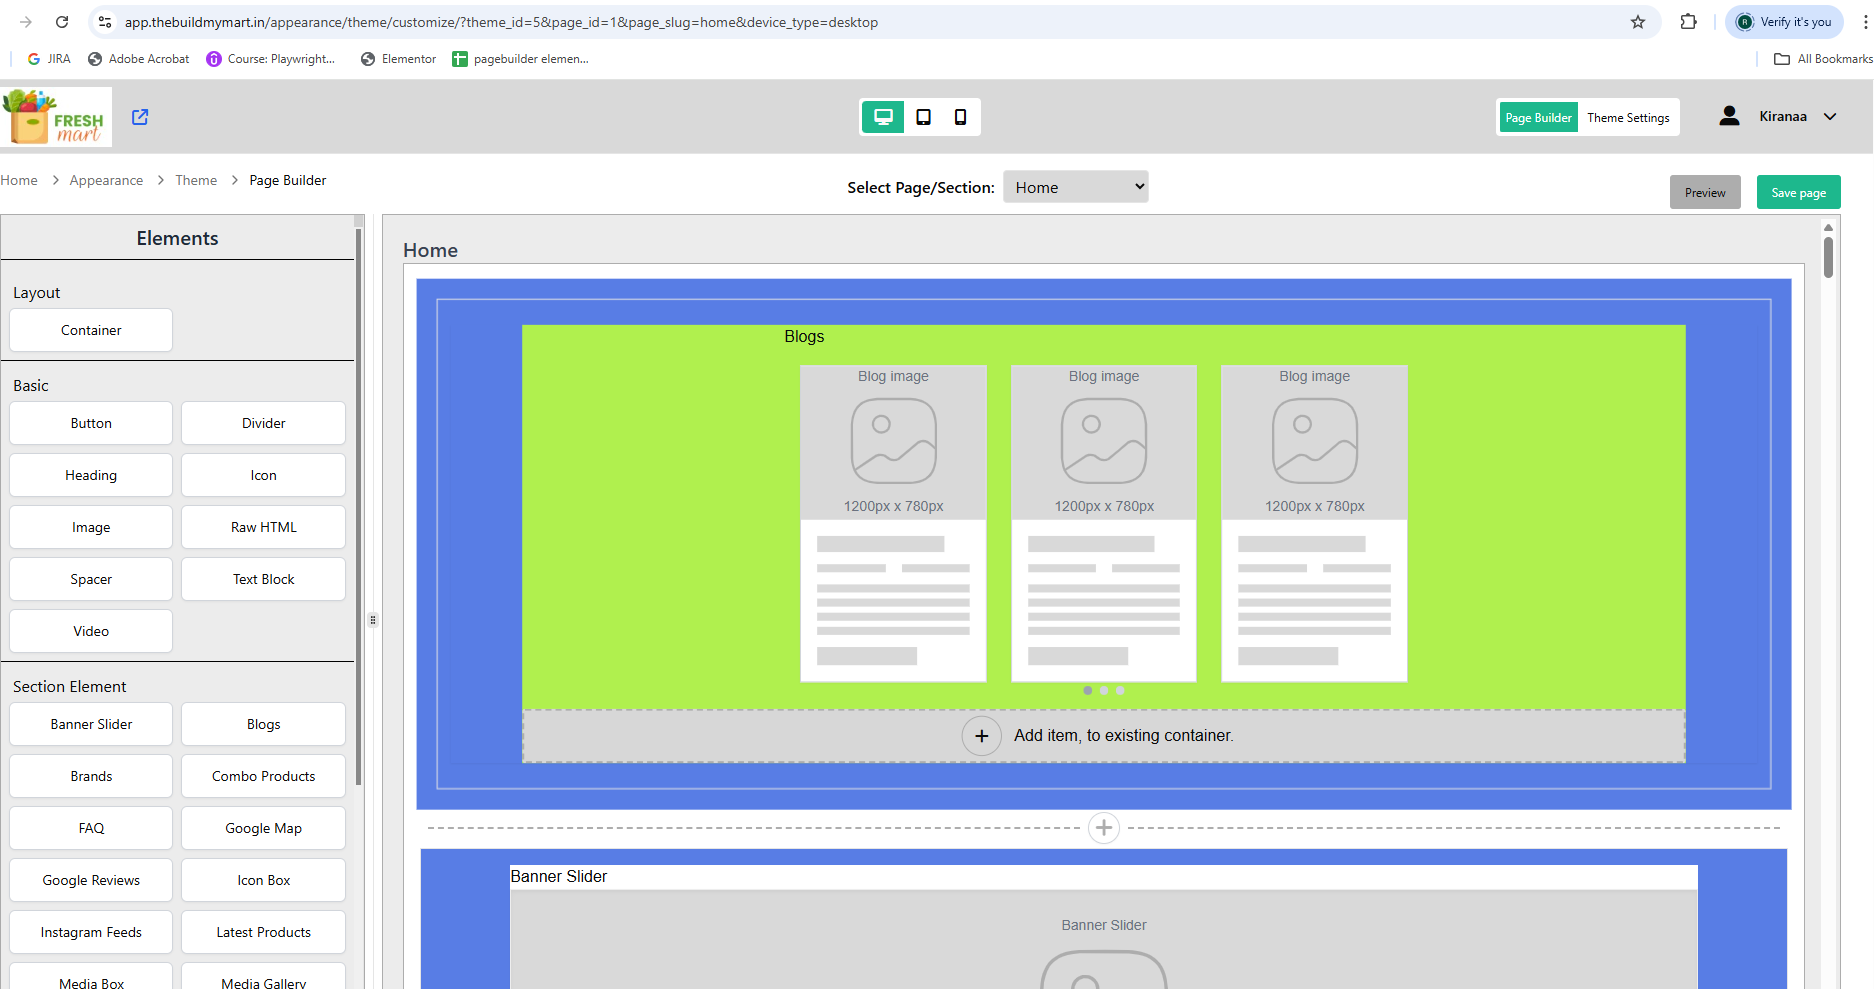Screen dimensions: 1874x989
Task: Select the Combo Products section element
Action: coord(264,776)
